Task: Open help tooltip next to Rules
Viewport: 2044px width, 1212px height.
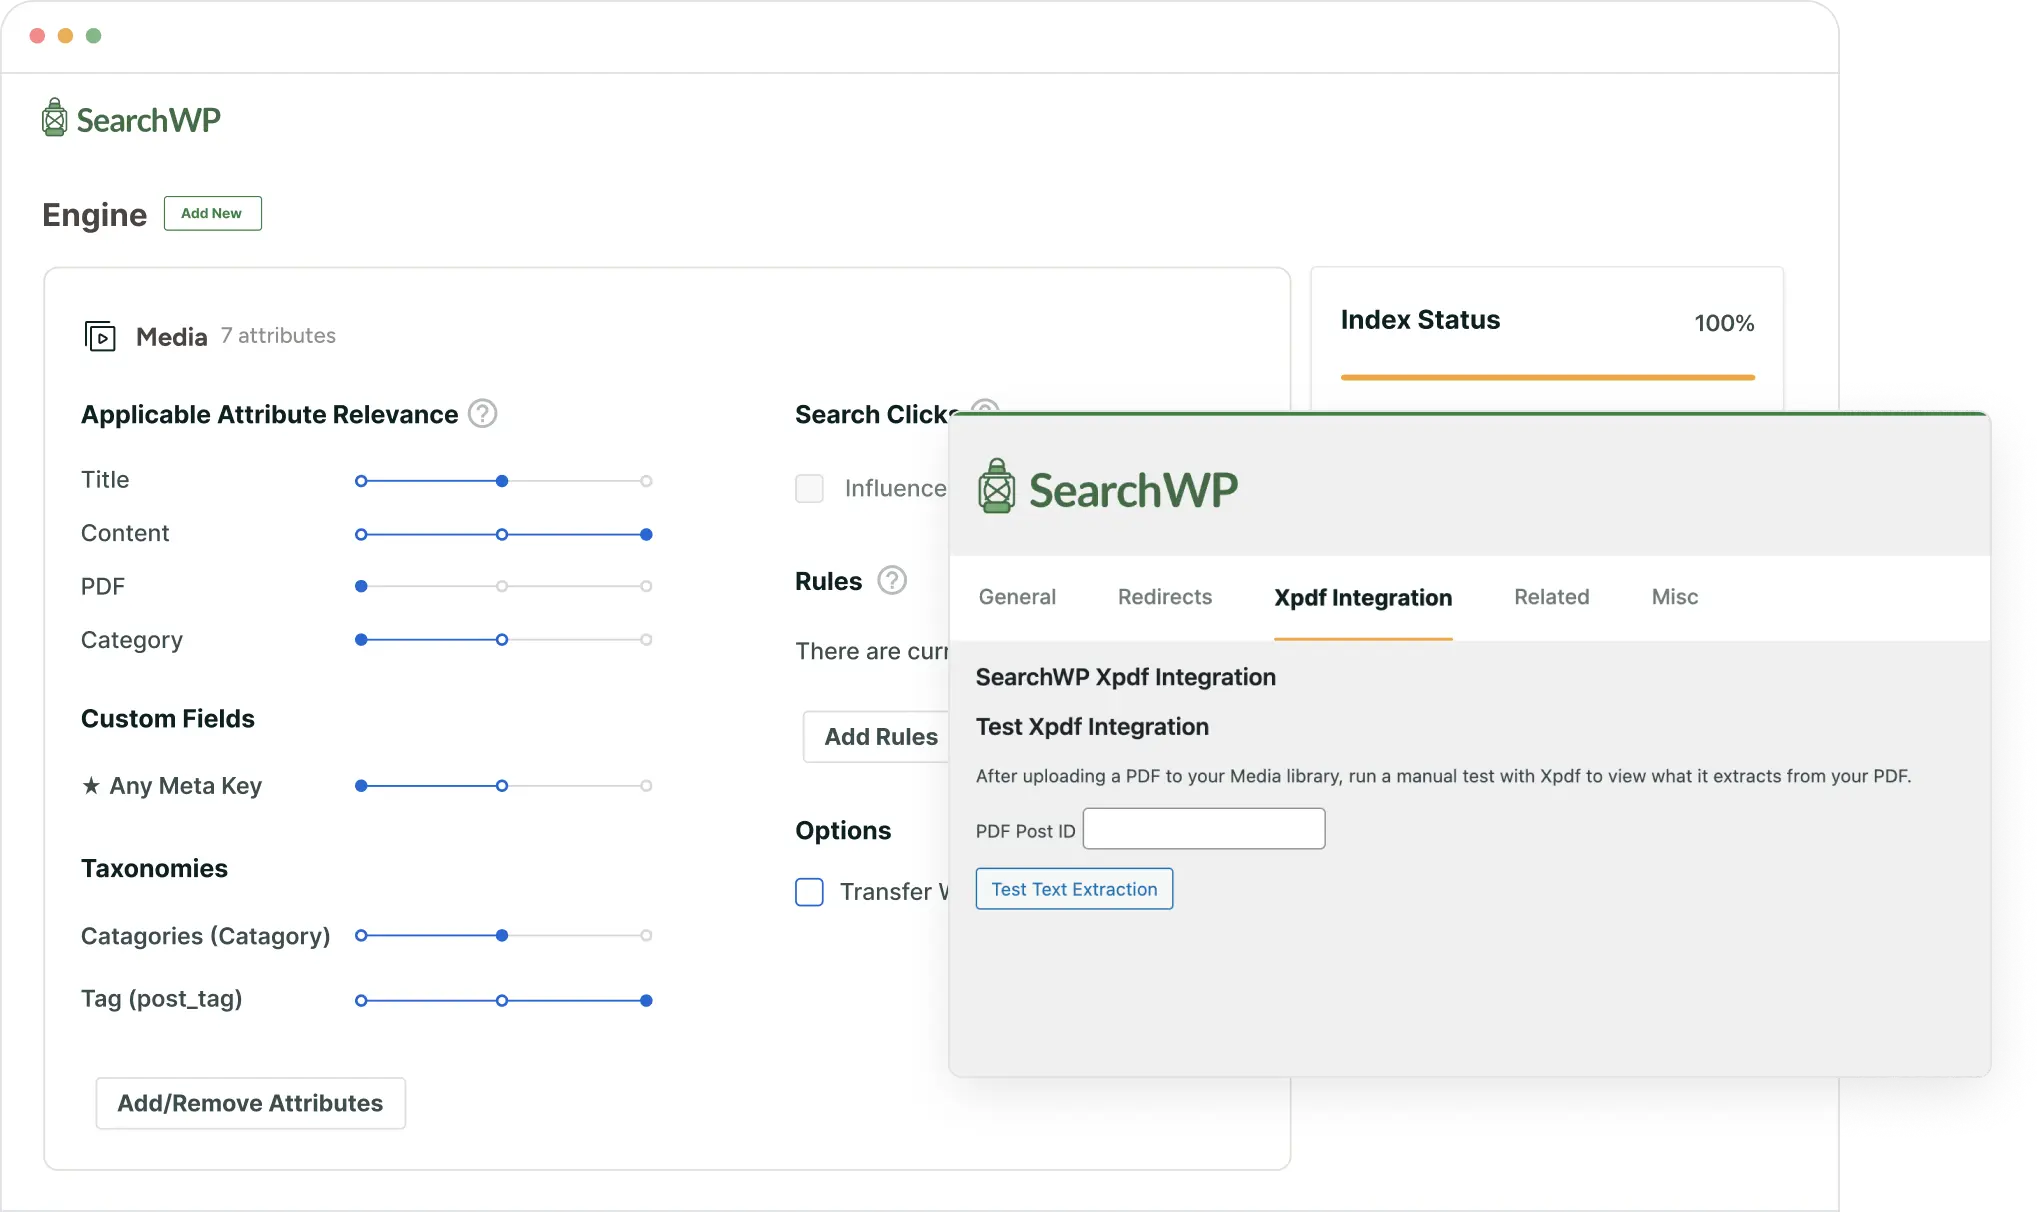Action: pos(892,580)
